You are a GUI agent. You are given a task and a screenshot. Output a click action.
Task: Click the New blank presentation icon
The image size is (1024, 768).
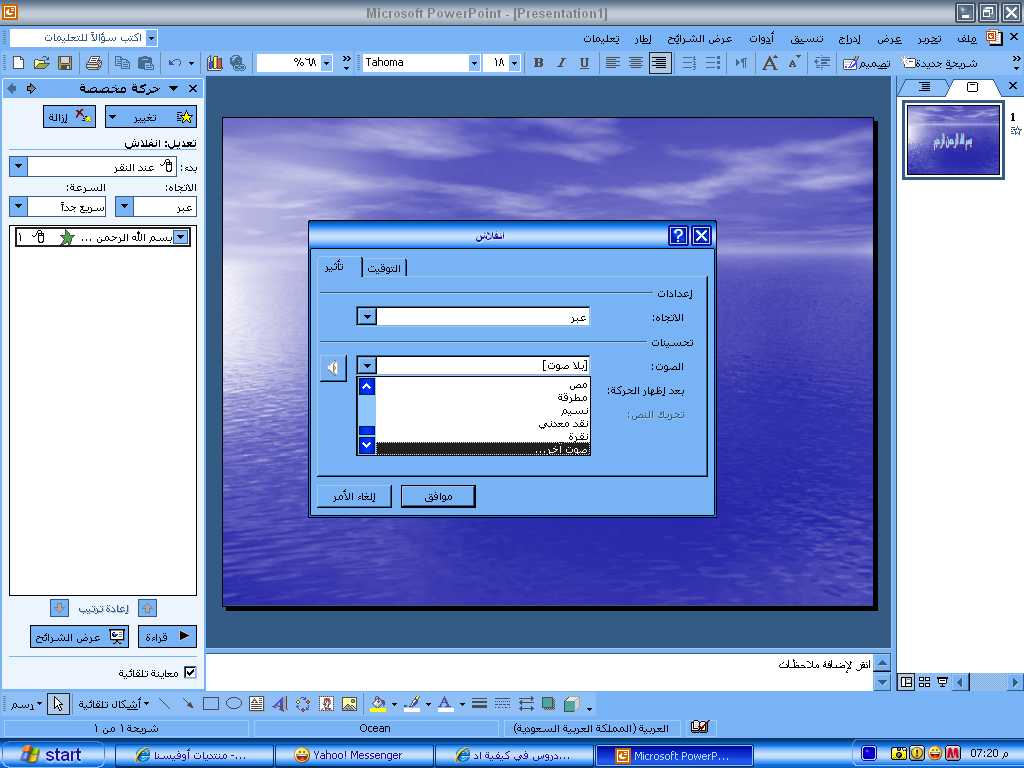(x=18, y=63)
